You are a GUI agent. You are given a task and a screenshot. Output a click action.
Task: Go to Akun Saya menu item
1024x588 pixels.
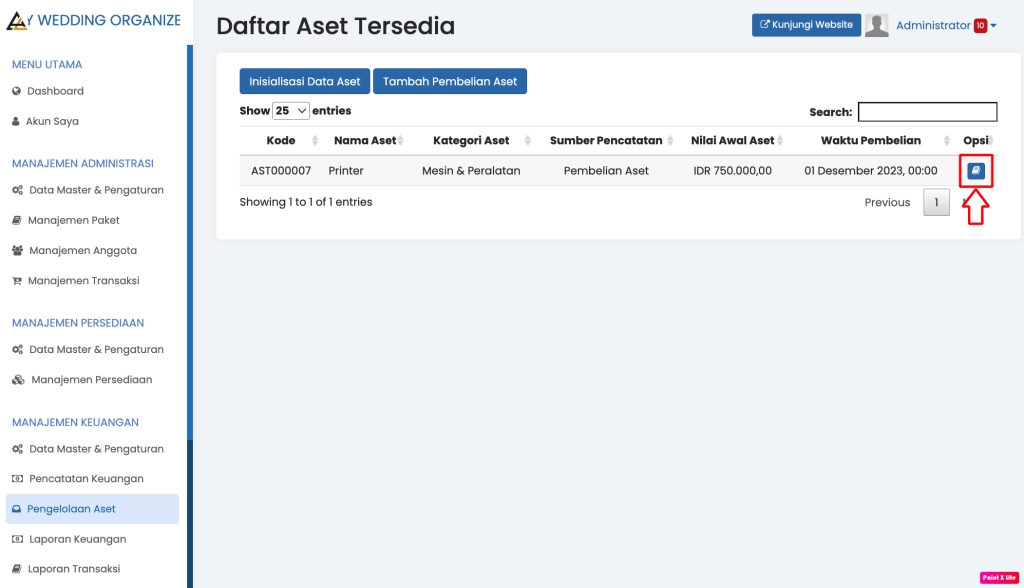[52, 121]
